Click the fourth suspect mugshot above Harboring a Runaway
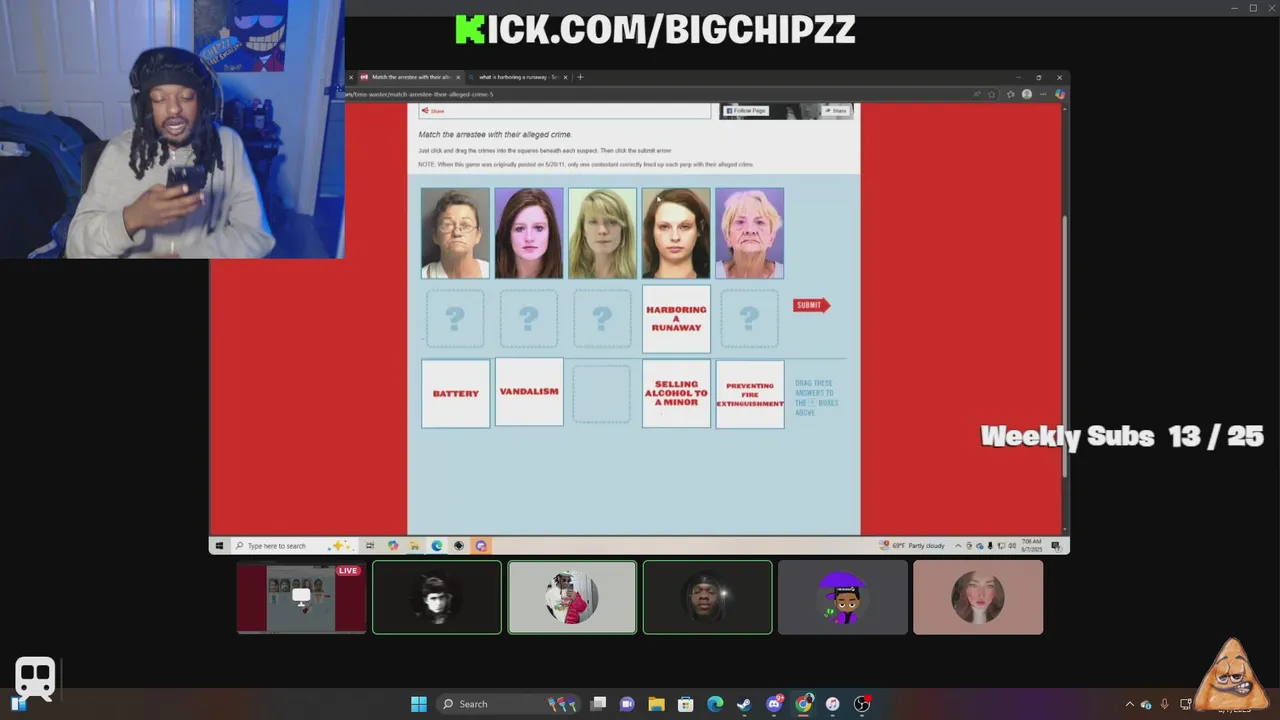The height and width of the screenshot is (720, 1280). pyautogui.click(x=676, y=233)
